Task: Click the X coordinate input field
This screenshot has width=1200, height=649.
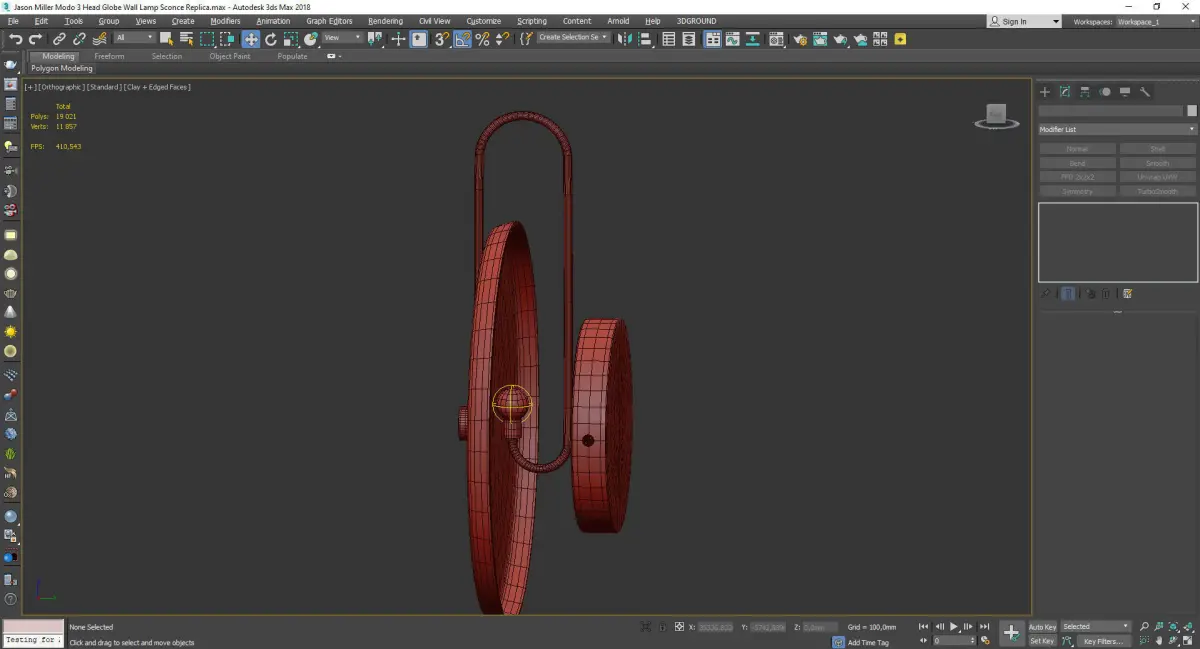Action: [x=716, y=627]
